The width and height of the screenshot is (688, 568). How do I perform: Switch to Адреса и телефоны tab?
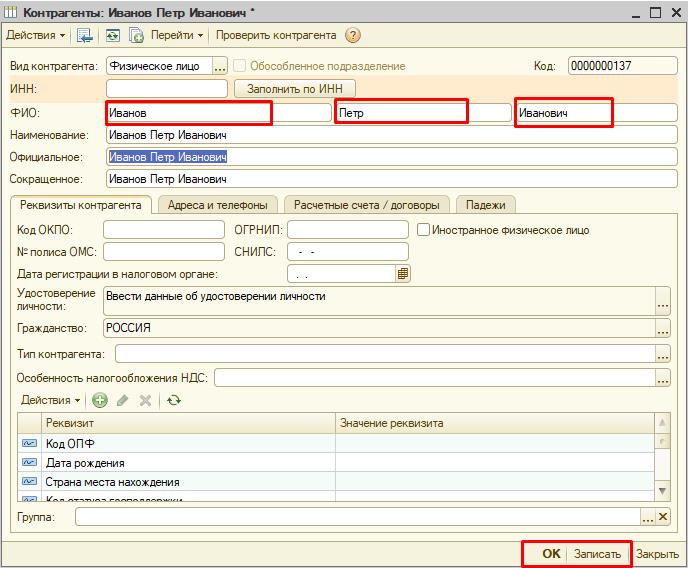coord(217,205)
